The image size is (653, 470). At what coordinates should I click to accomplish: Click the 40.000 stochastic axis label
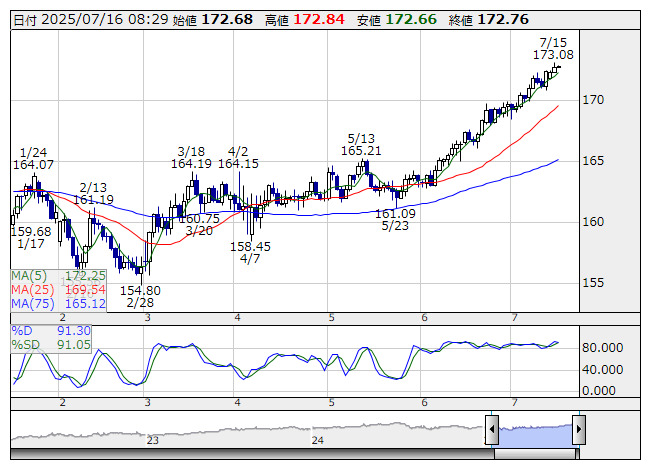[x=603, y=369]
